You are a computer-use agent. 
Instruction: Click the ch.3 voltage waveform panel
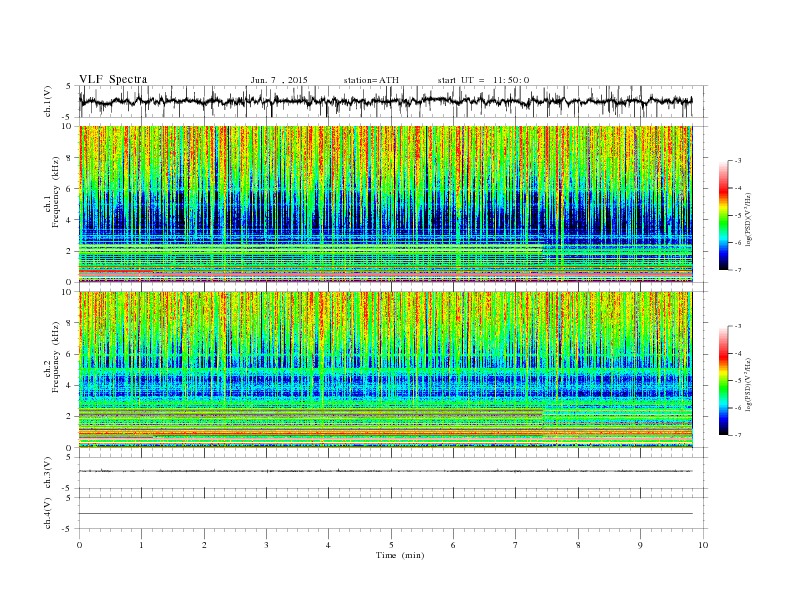pyautogui.click(x=393, y=473)
